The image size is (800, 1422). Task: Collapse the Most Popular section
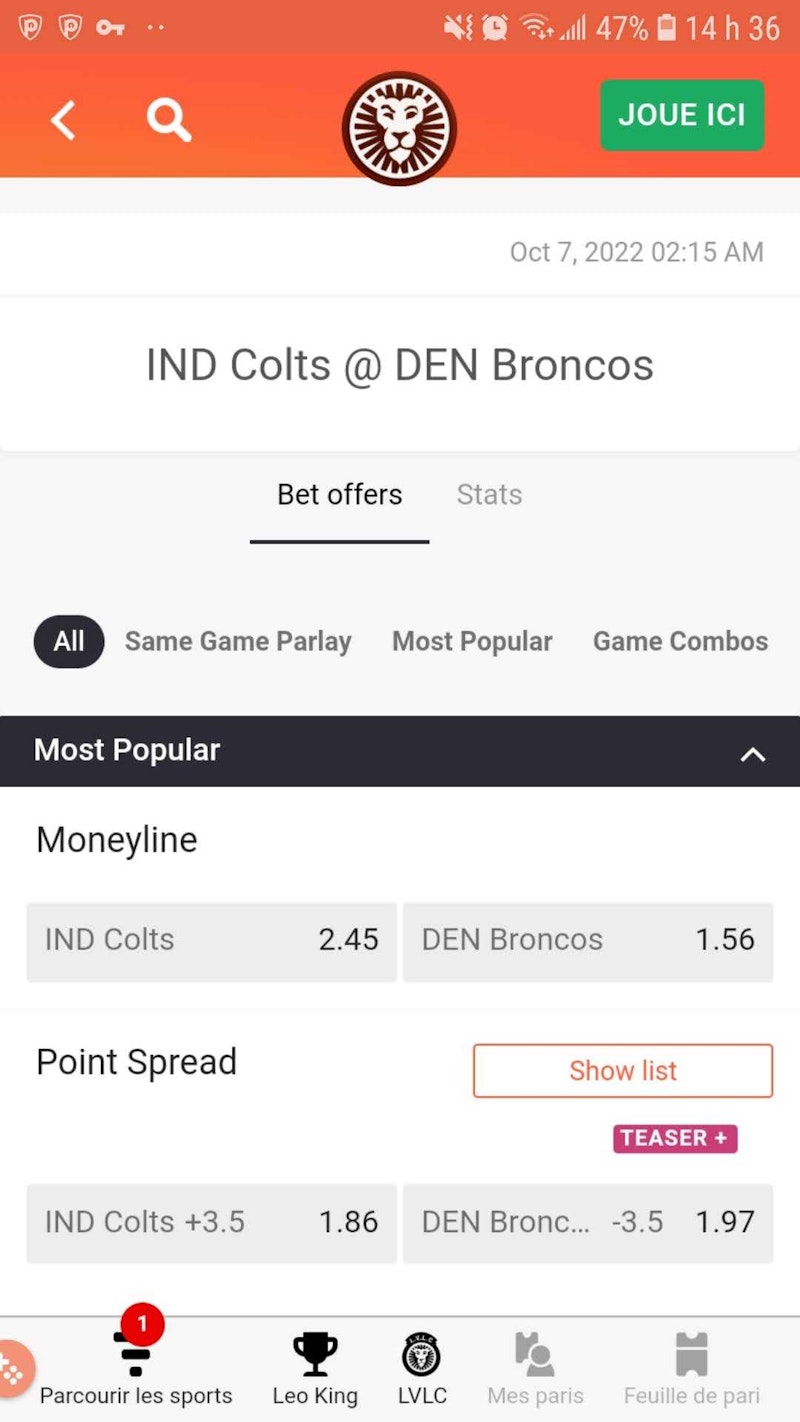tap(752, 754)
